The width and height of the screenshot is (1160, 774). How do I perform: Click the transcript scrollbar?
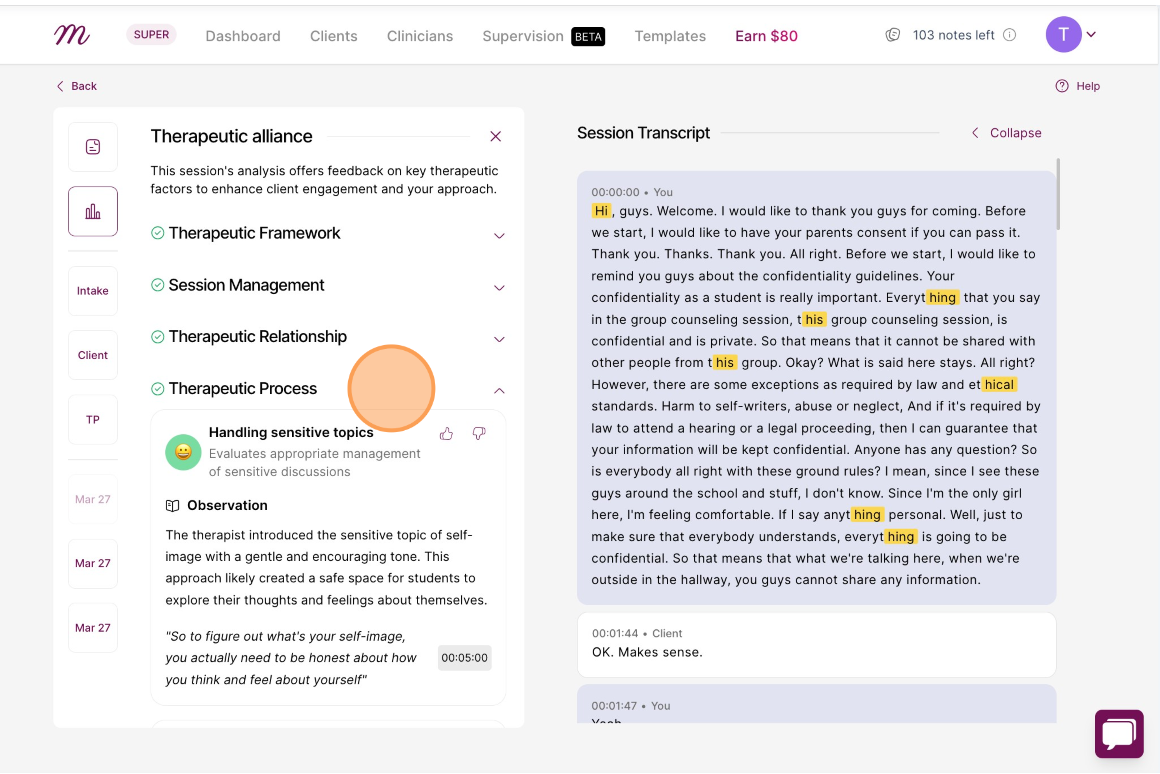(x=1059, y=194)
